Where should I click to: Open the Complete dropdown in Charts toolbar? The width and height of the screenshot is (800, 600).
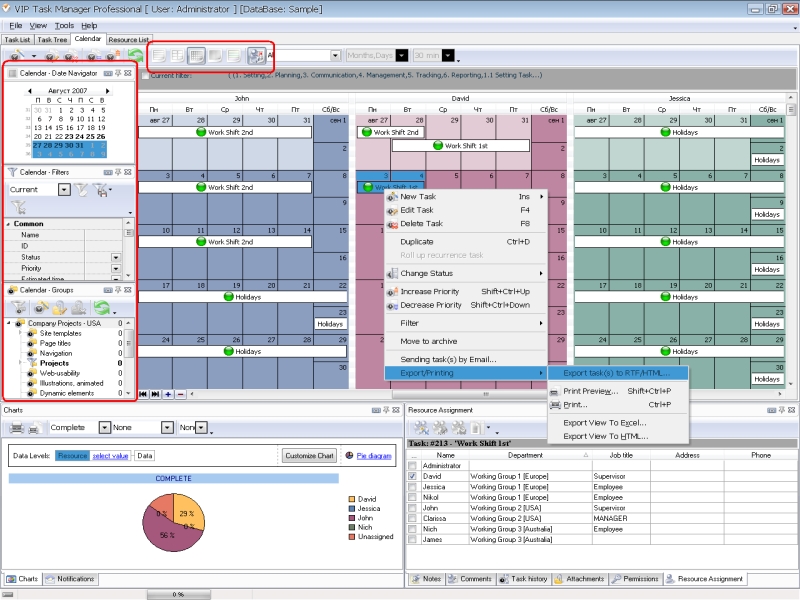point(105,428)
